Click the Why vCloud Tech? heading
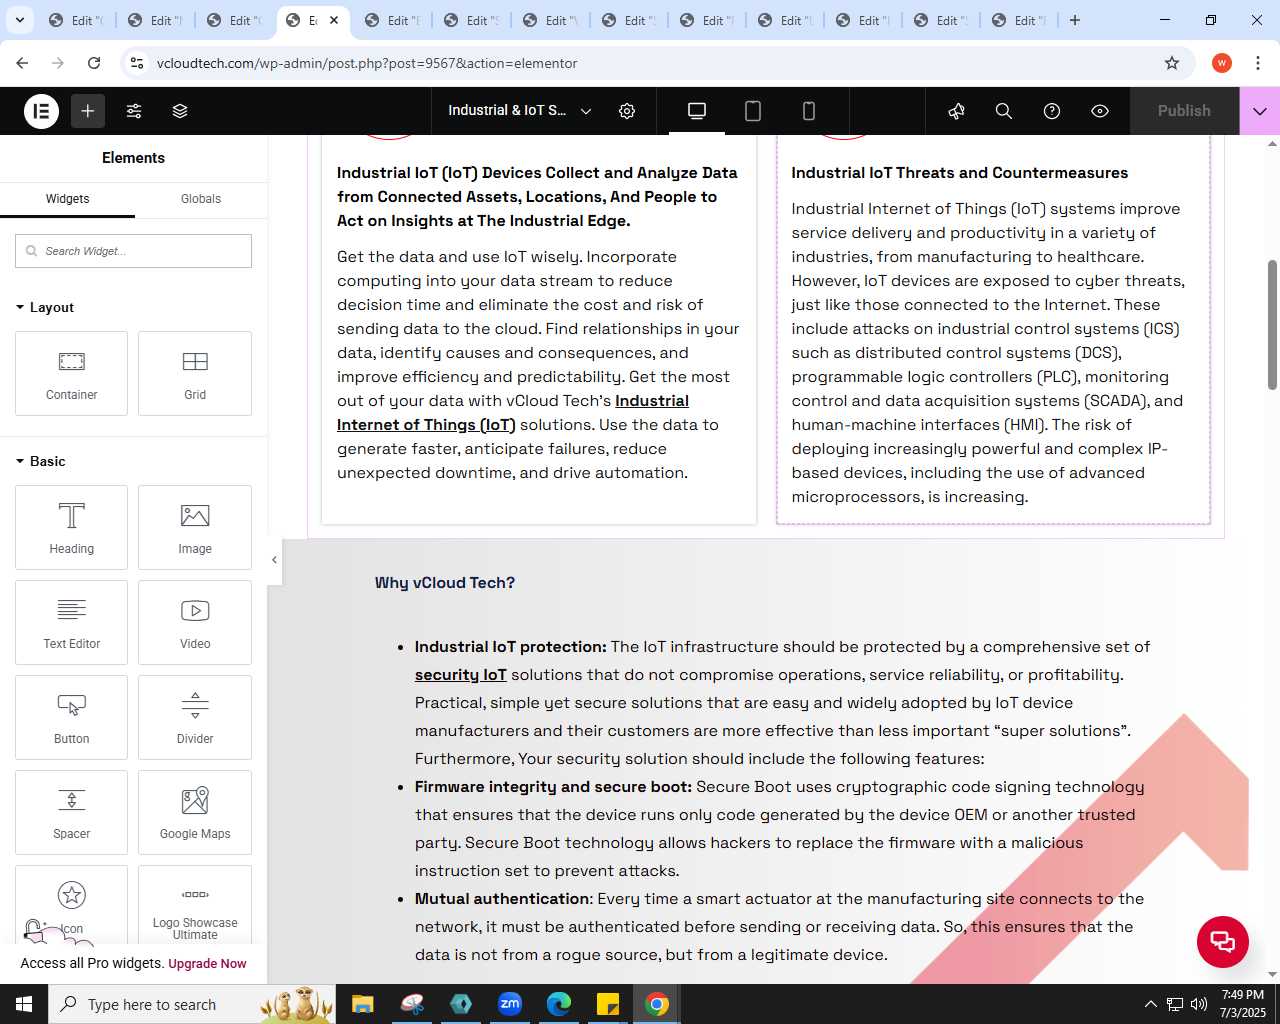The height and width of the screenshot is (1024, 1280). pyautogui.click(x=445, y=583)
